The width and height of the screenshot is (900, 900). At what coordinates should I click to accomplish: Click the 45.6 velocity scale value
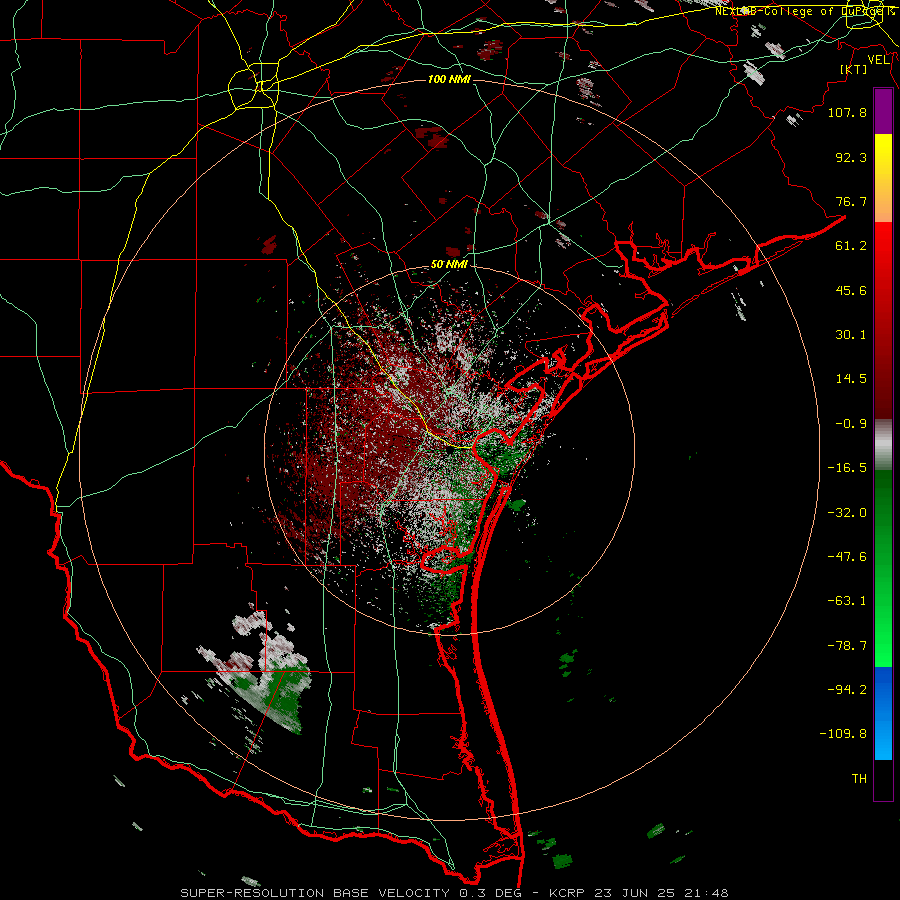(x=851, y=290)
